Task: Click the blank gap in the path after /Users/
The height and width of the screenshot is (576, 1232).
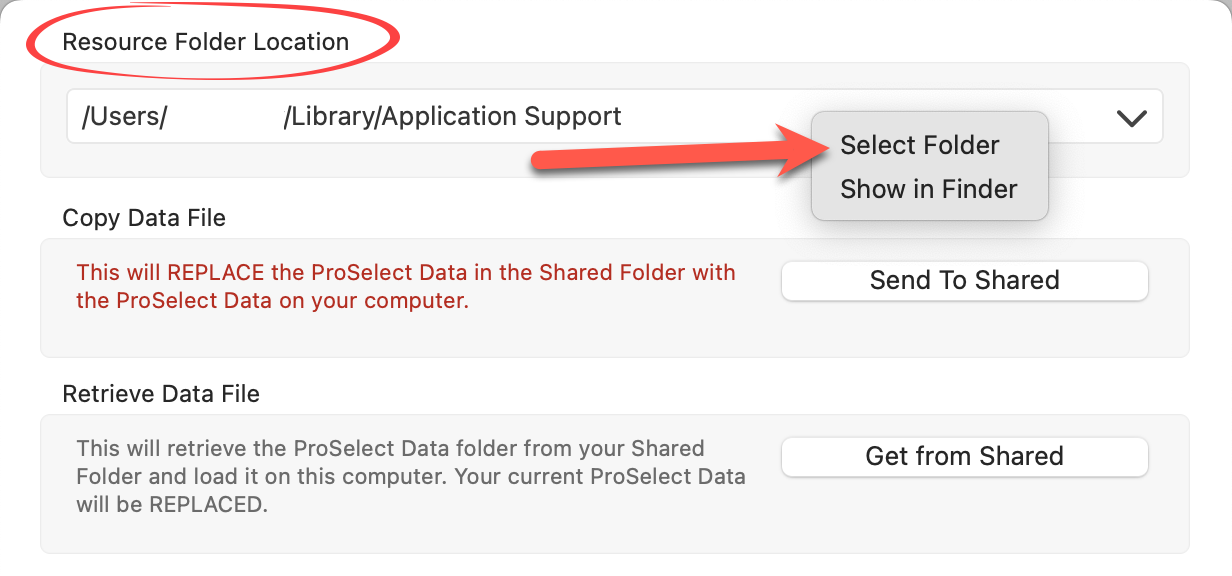Action: [x=225, y=117]
